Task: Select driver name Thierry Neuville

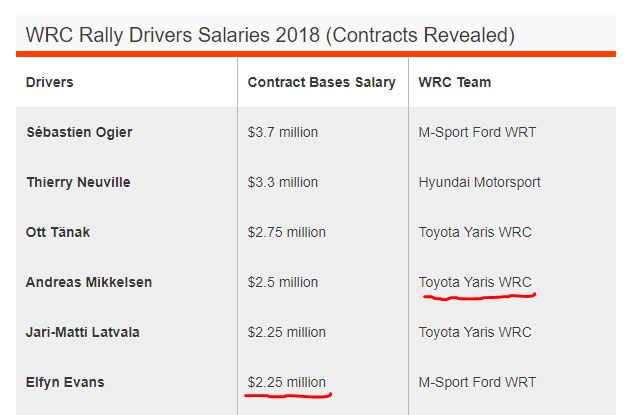Action: 78,182
